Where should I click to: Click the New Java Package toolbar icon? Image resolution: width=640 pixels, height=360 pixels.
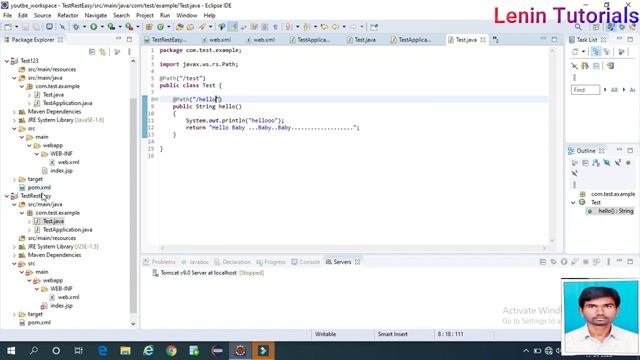click(149, 27)
